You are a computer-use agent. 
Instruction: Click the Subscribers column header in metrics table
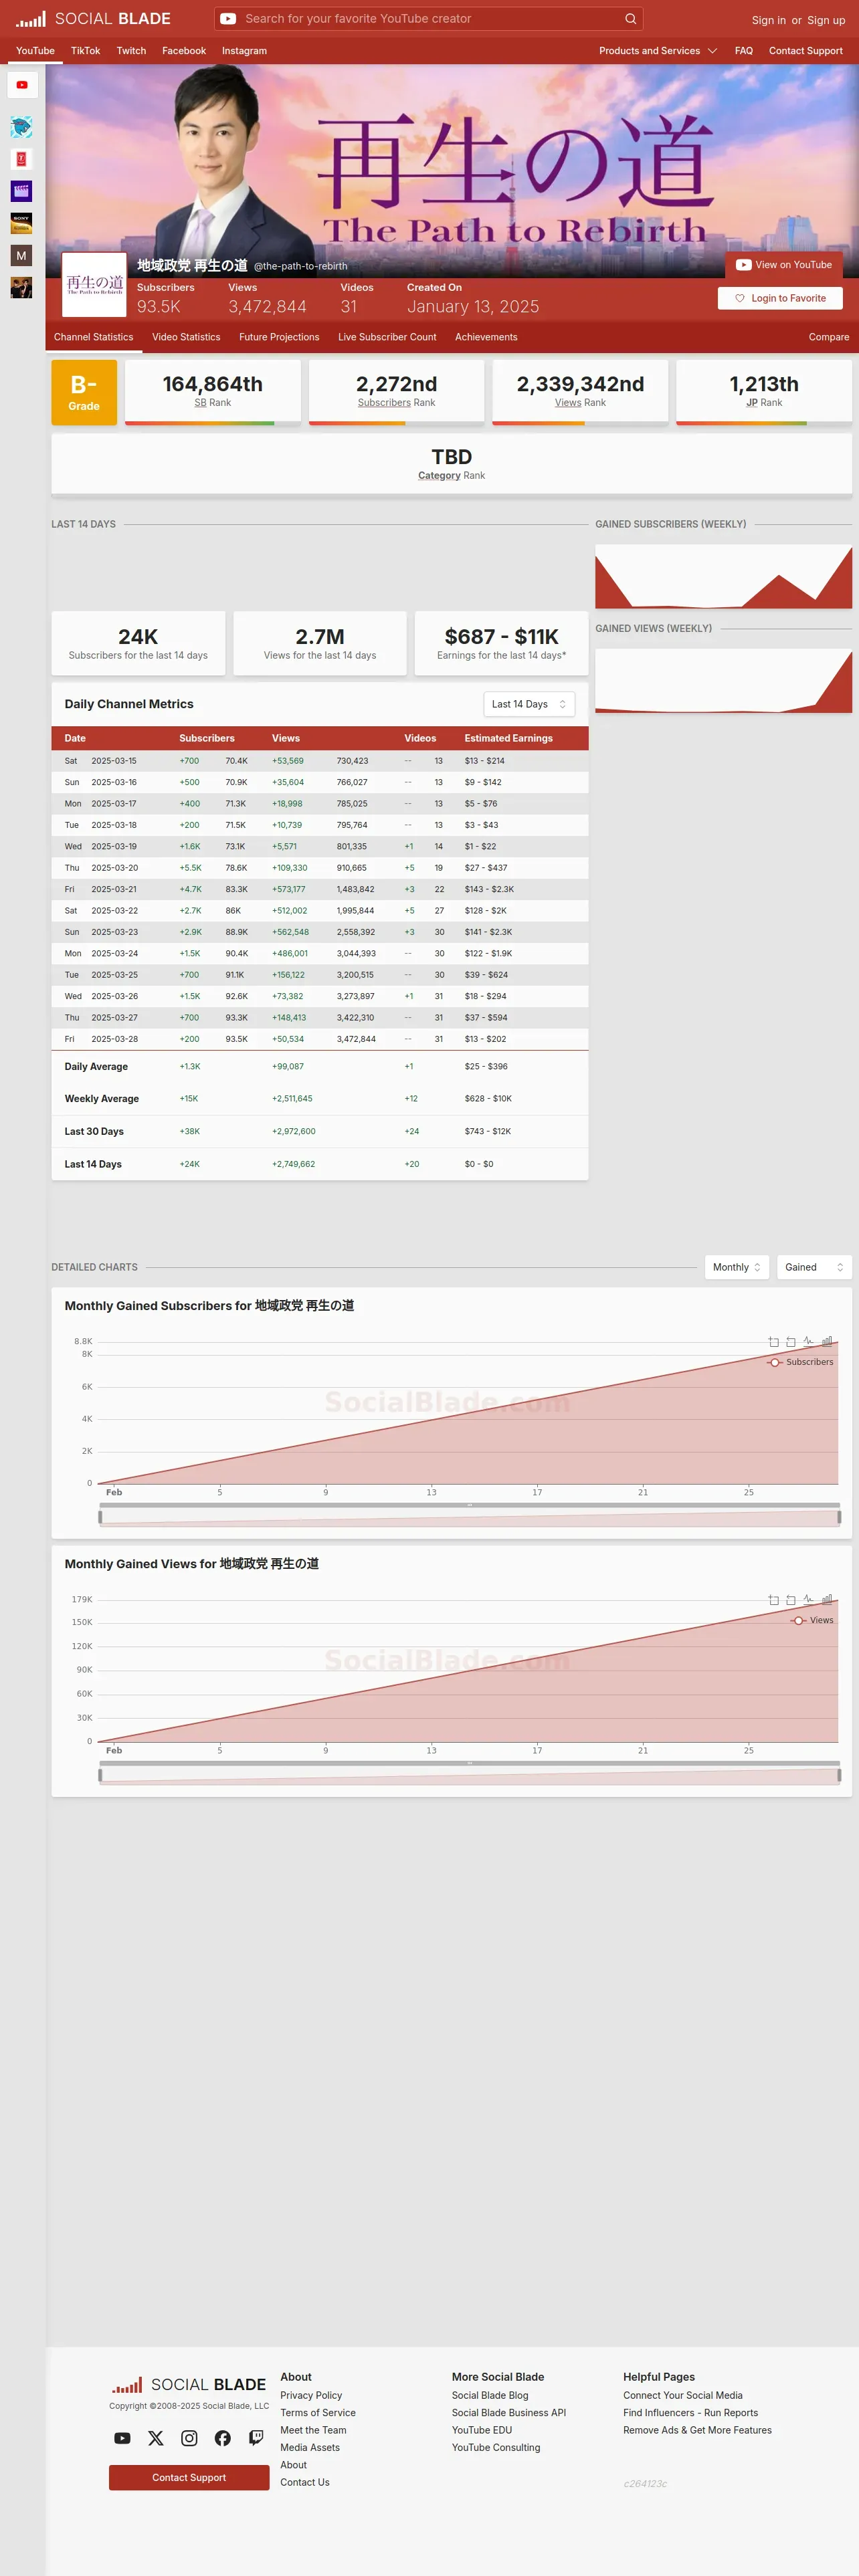click(207, 738)
